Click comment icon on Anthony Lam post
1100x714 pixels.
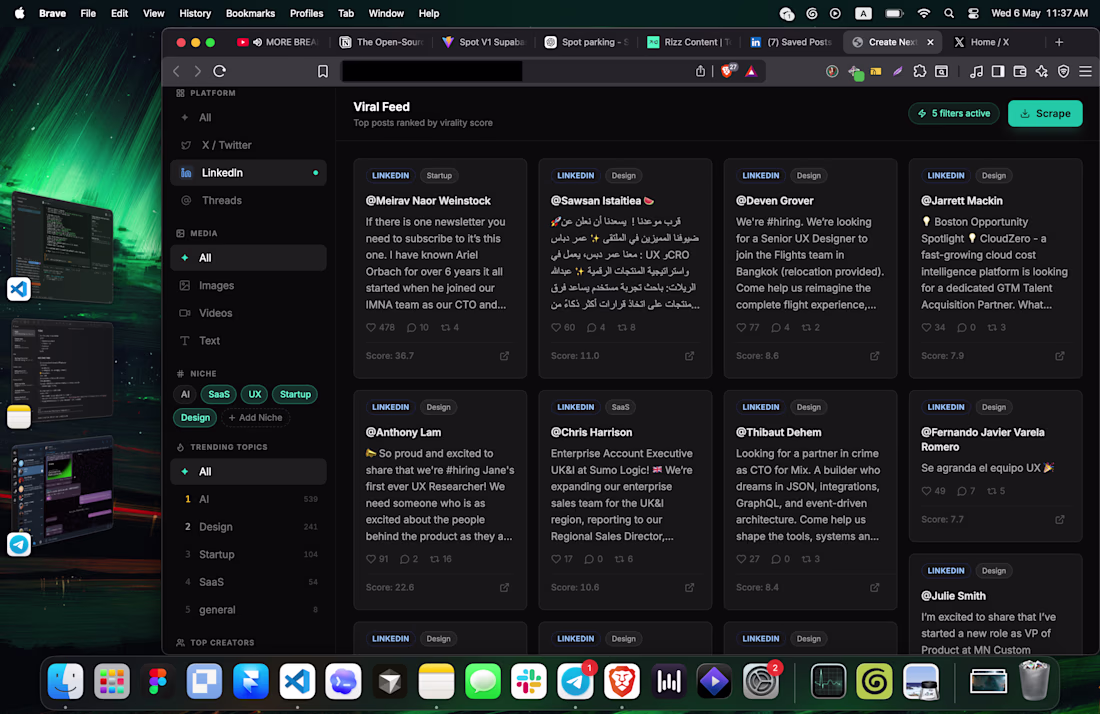click(404, 559)
